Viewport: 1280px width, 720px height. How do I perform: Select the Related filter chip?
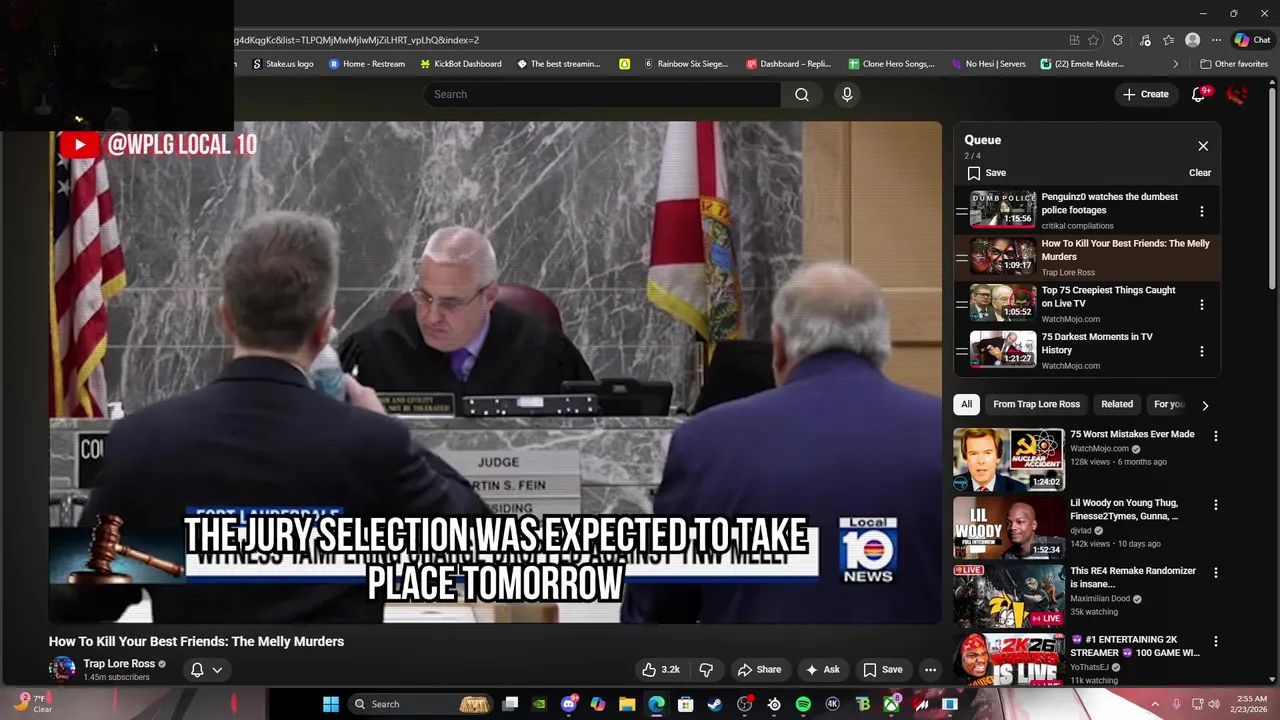pyautogui.click(x=1117, y=404)
